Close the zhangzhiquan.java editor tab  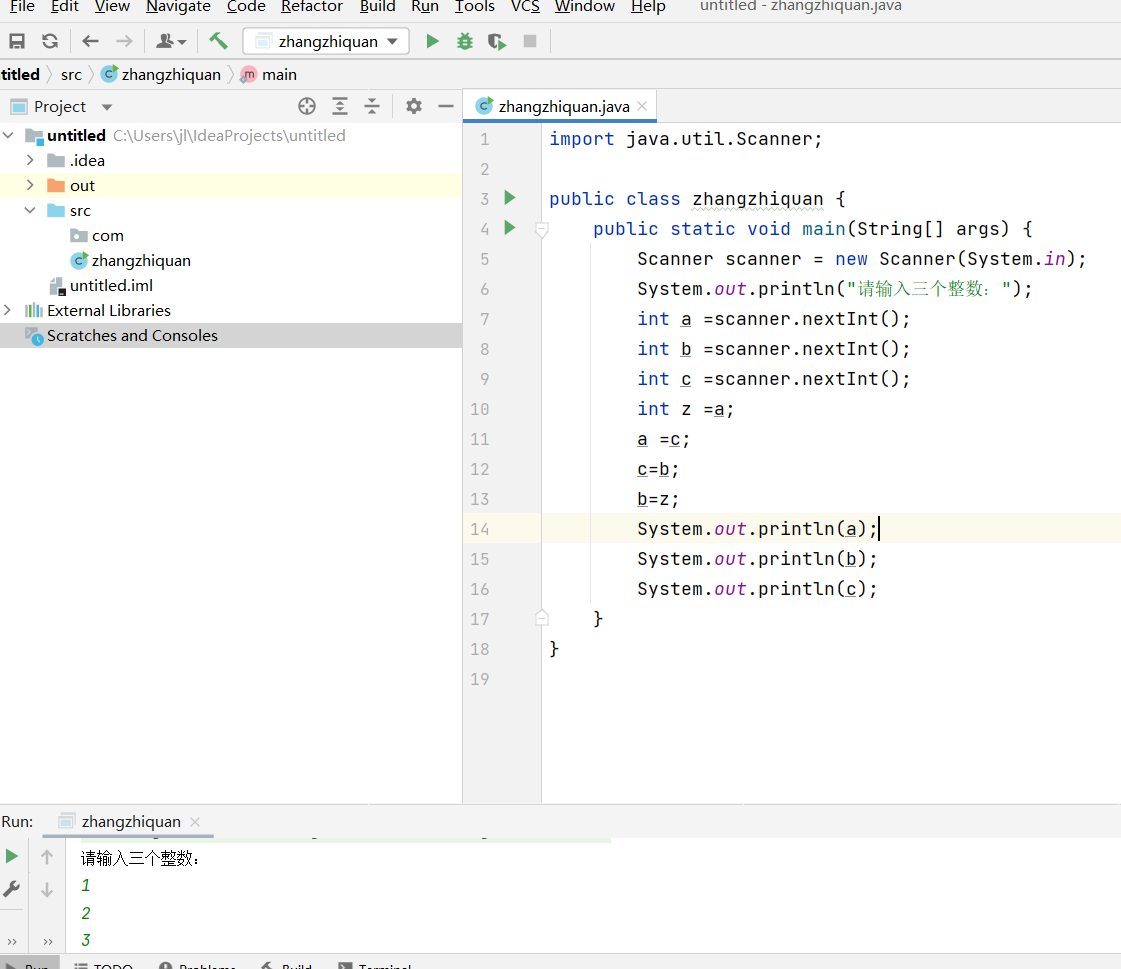(642, 106)
